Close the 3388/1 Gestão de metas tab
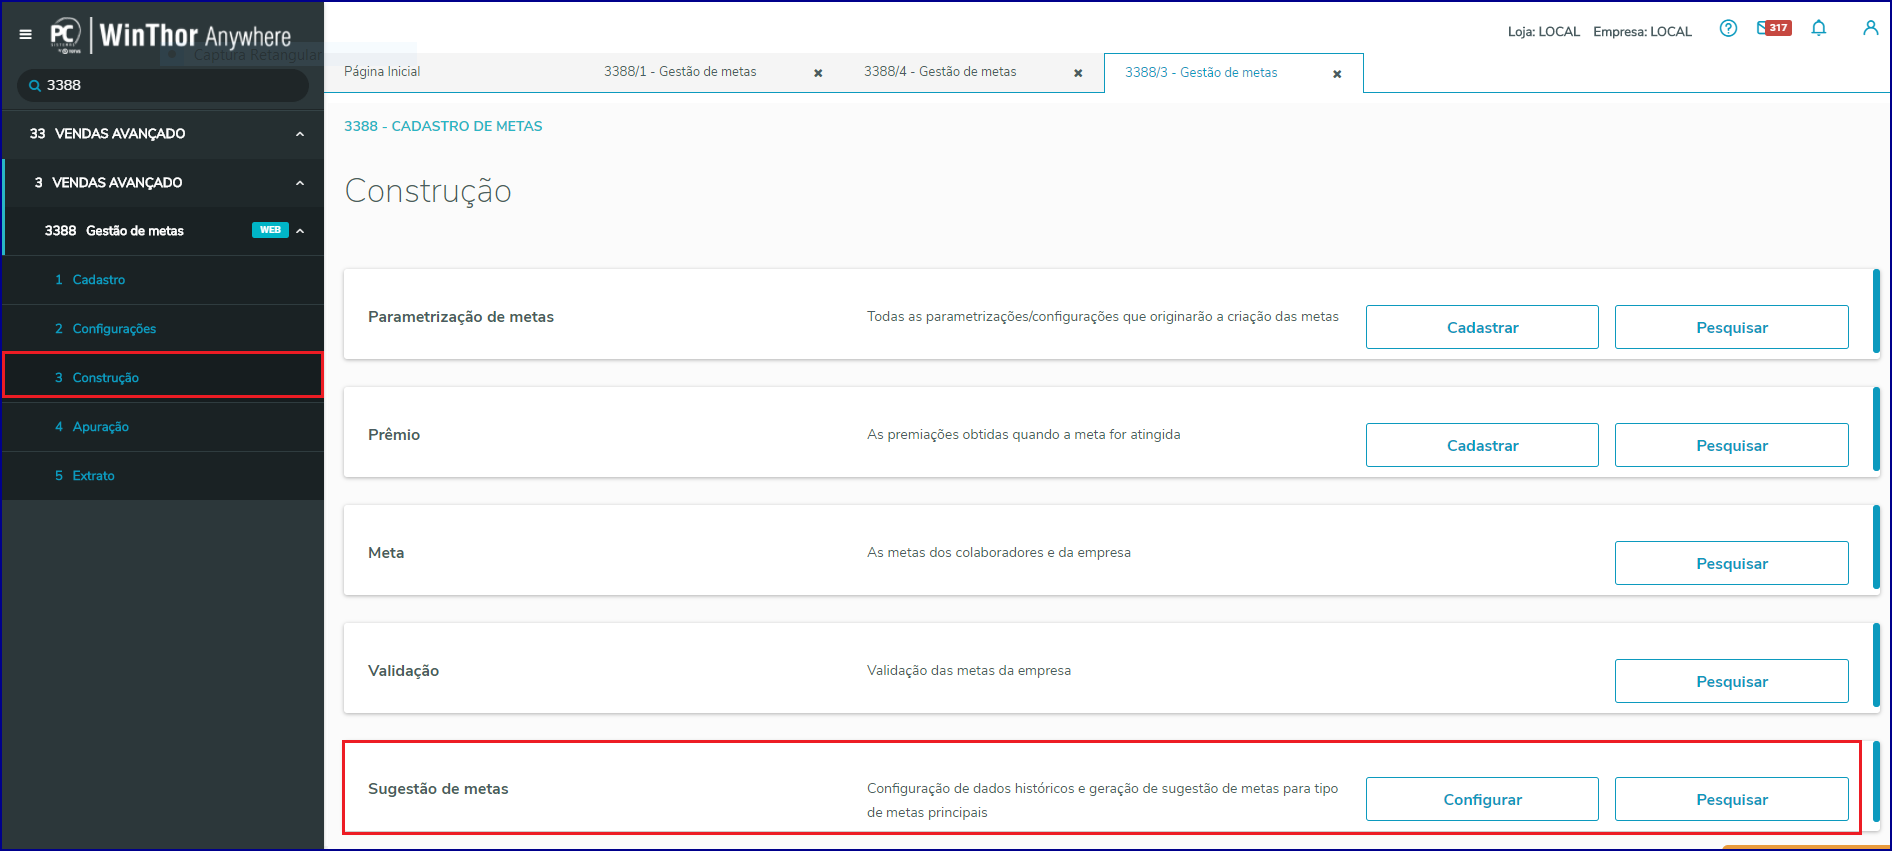 click(x=818, y=73)
